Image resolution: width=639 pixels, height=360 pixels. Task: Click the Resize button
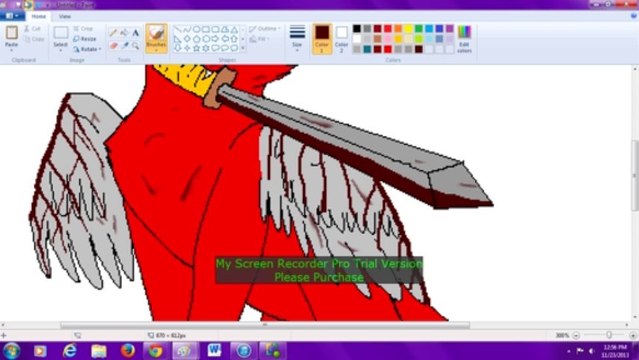pyautogui.click(x=85, y=39)
